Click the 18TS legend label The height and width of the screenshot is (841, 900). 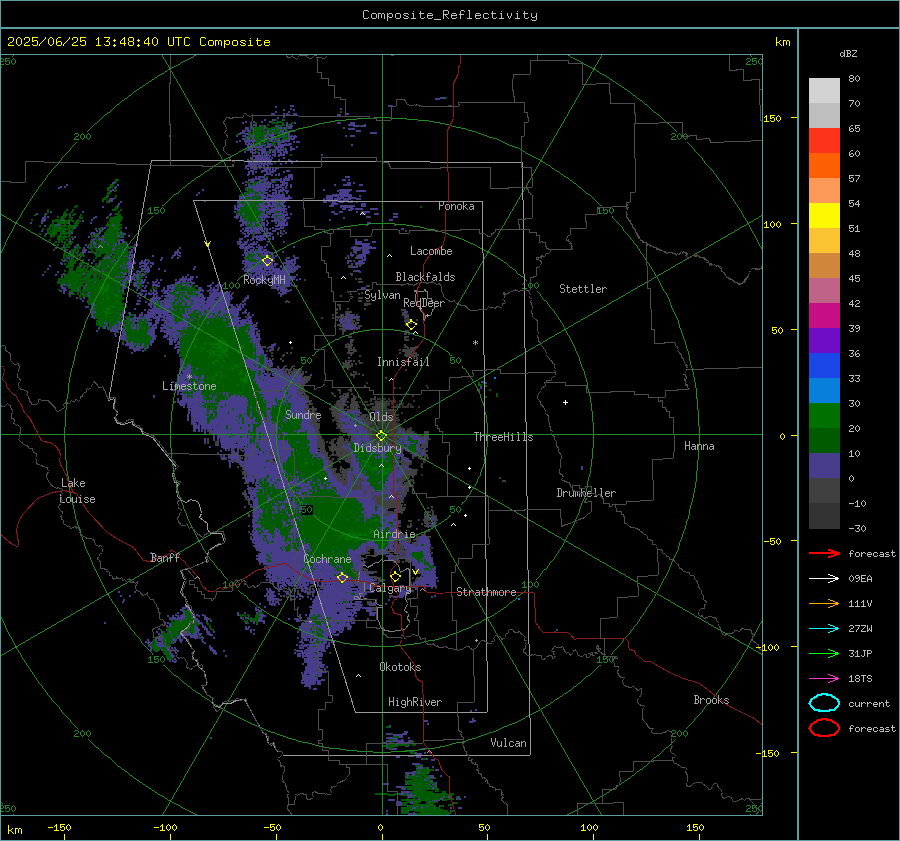point(860,679)
